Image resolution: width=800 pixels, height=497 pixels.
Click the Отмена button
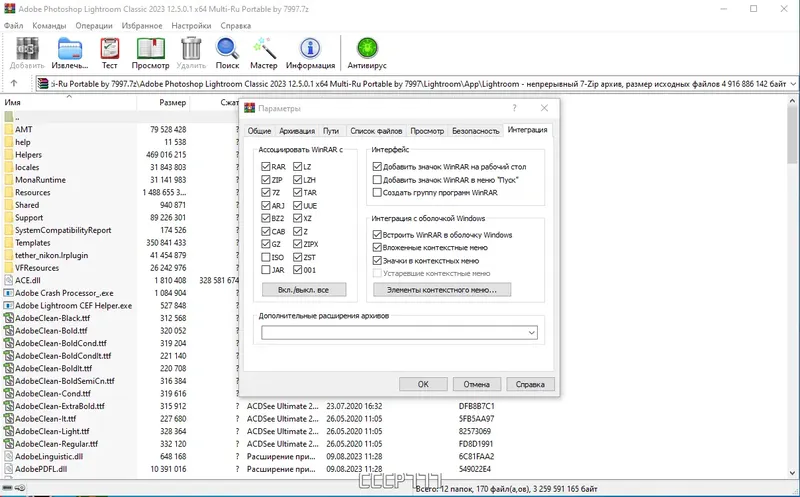point(477,384)
